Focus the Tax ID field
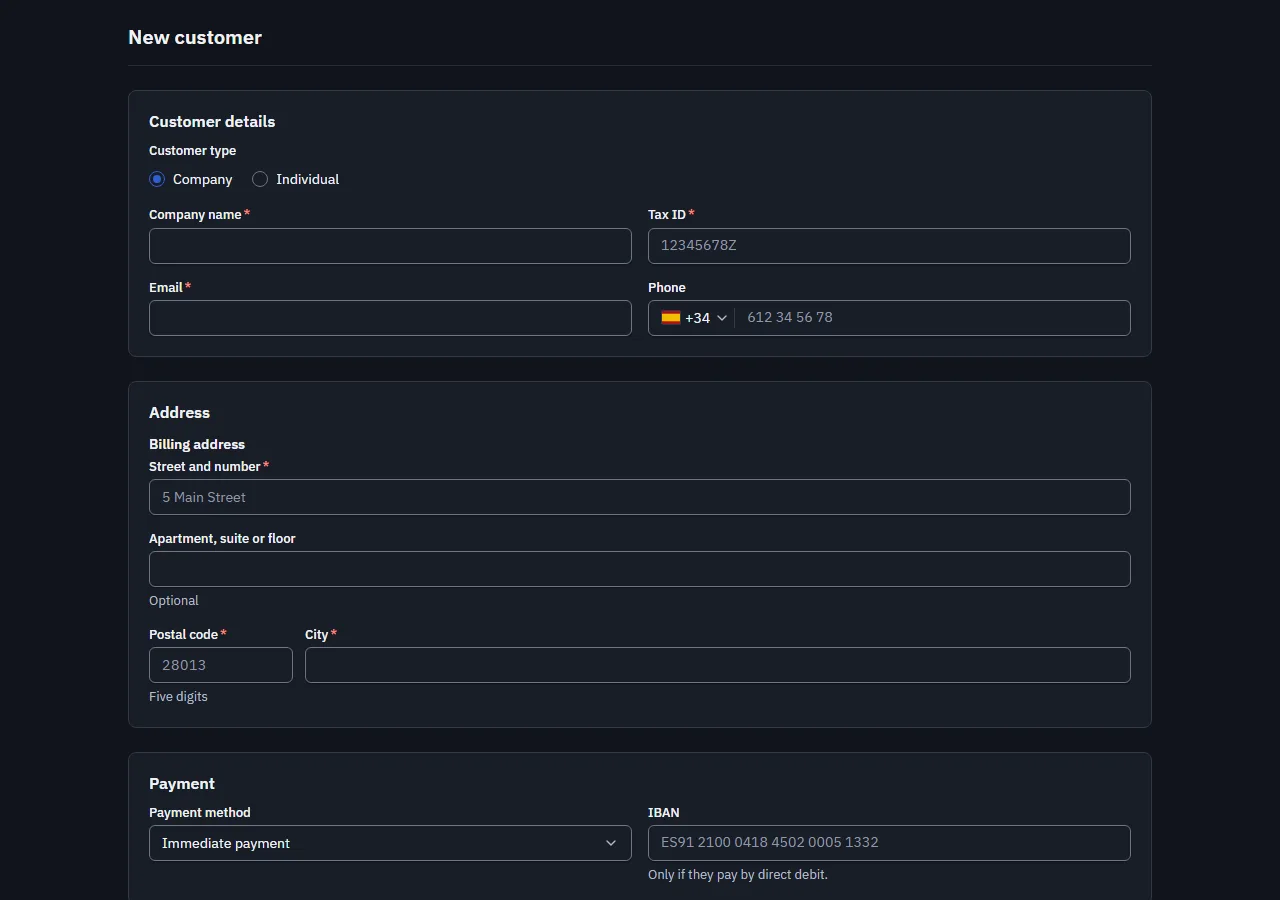Image resolution: width=1280 pixels, height=900 pixels. (x=889, y=246)
